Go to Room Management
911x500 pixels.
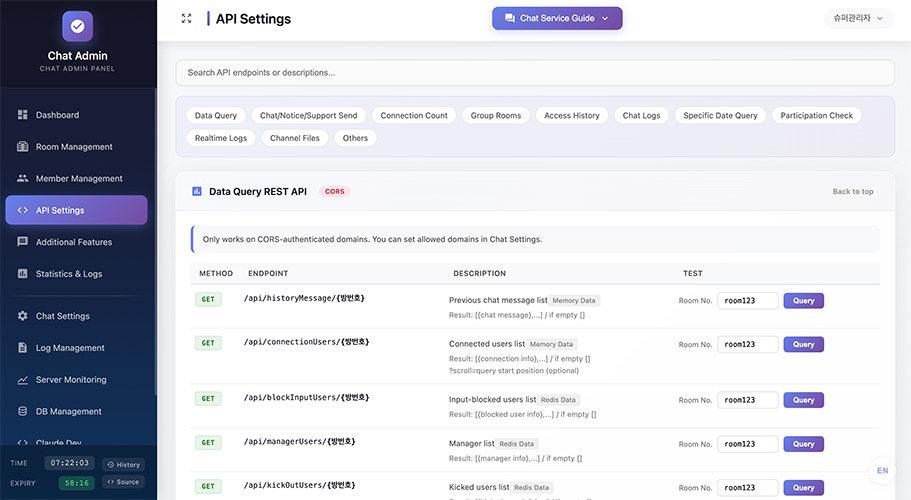tap(76, 147)
